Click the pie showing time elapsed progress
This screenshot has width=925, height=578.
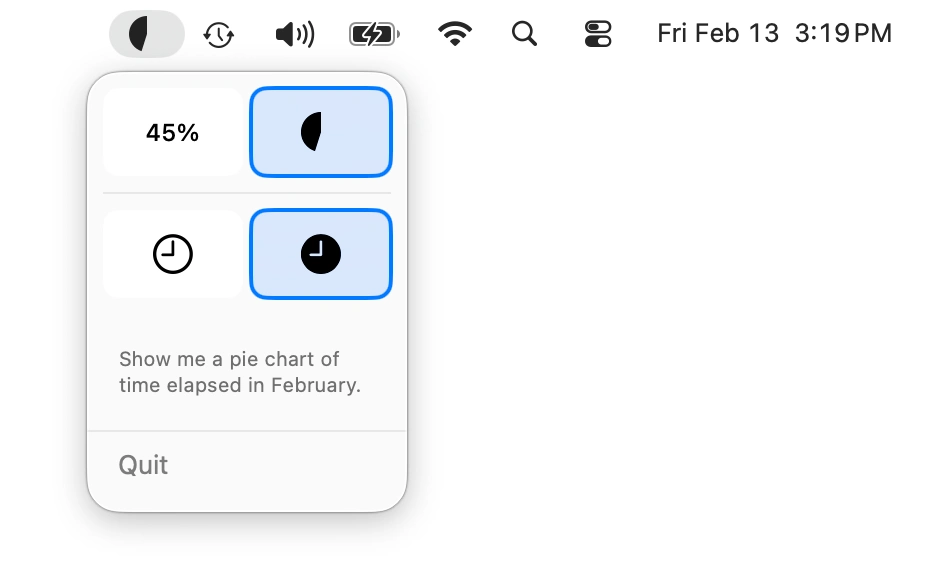[x=320, y=131]
